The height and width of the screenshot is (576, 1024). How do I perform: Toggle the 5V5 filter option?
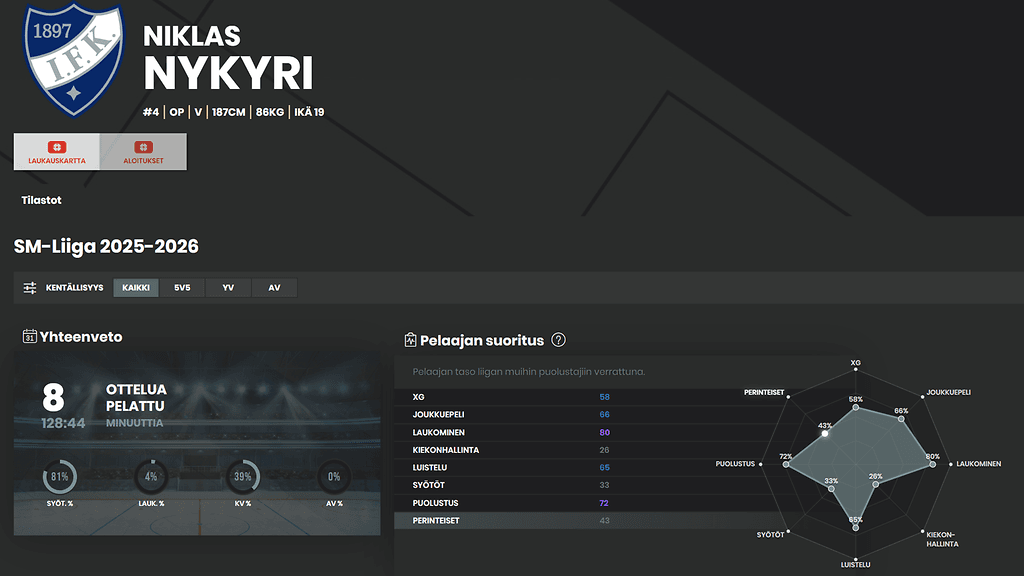pyautogui.click(x=182, y=287)
